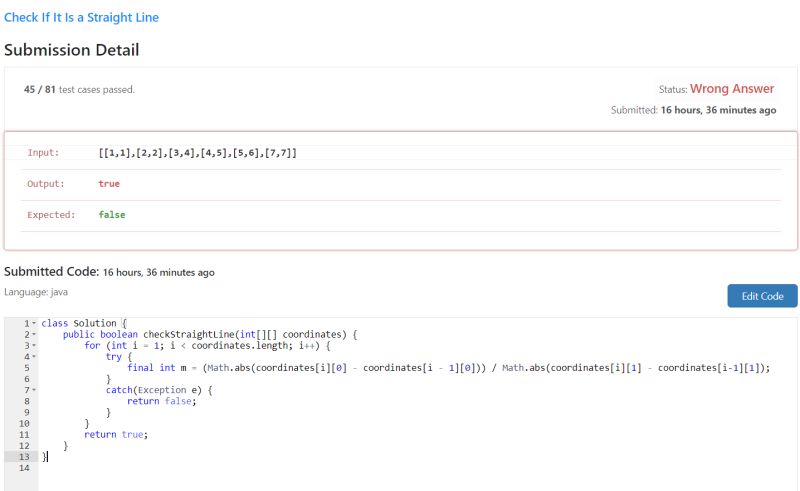Click the Submission Detail heading

pyautogui.click(x=72, y=50)
